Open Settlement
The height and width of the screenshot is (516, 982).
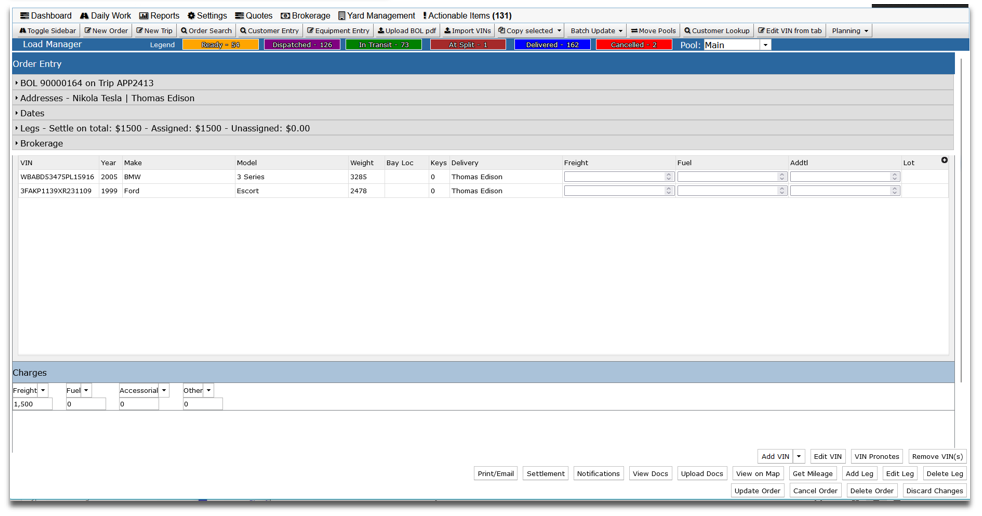point(545,473)
